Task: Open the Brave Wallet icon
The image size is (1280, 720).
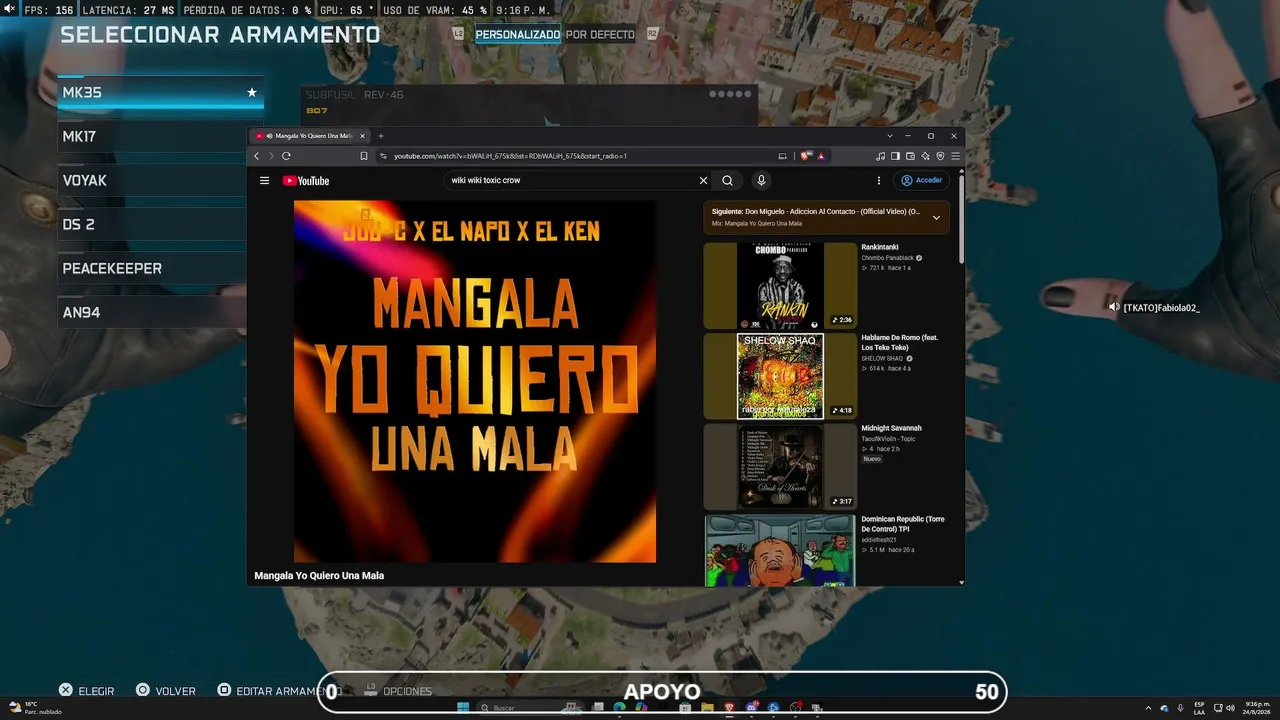Action: [x=910, y=156]
